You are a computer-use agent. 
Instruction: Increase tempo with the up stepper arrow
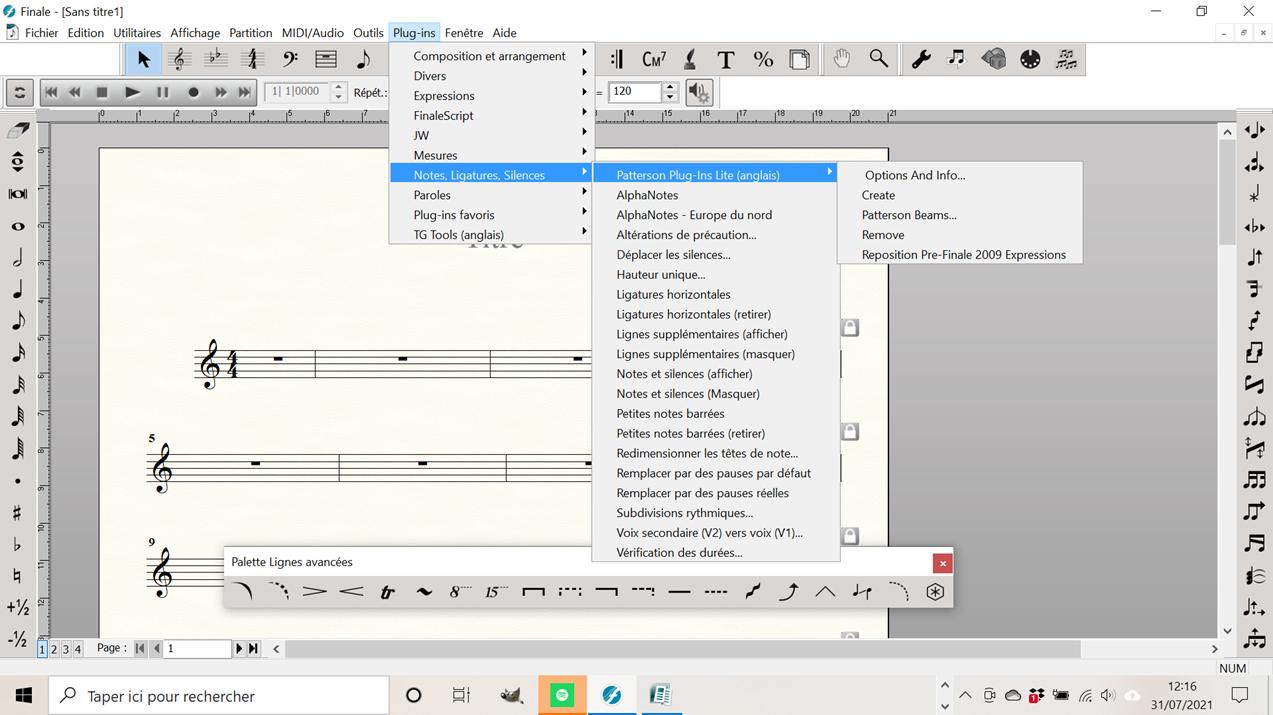[670, 87]
